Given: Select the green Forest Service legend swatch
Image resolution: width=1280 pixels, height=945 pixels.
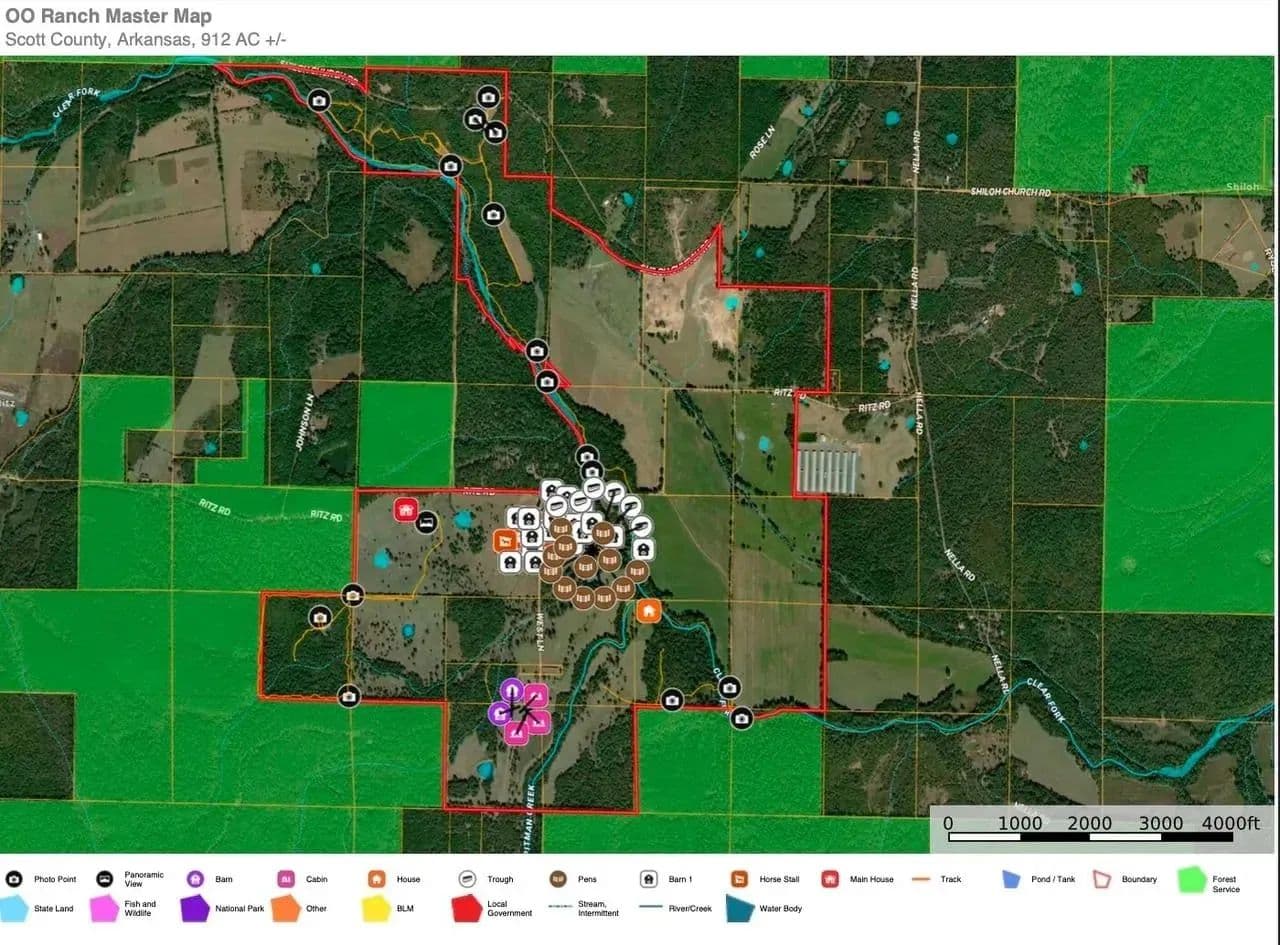Looking at the screenshot, I should (x=1191, y=880).
